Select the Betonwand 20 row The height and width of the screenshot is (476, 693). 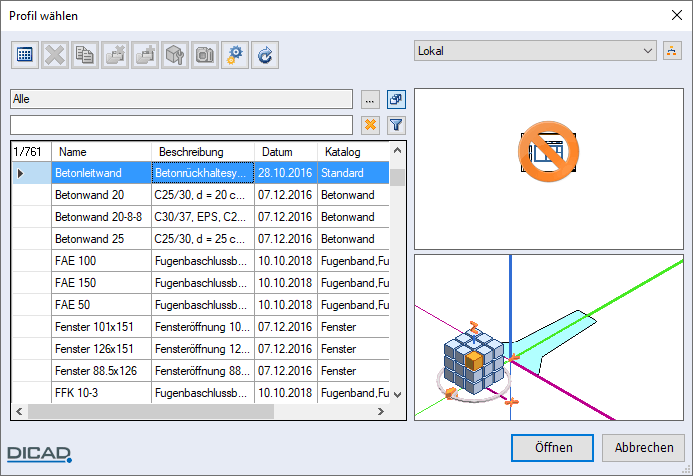click(201, 195)
